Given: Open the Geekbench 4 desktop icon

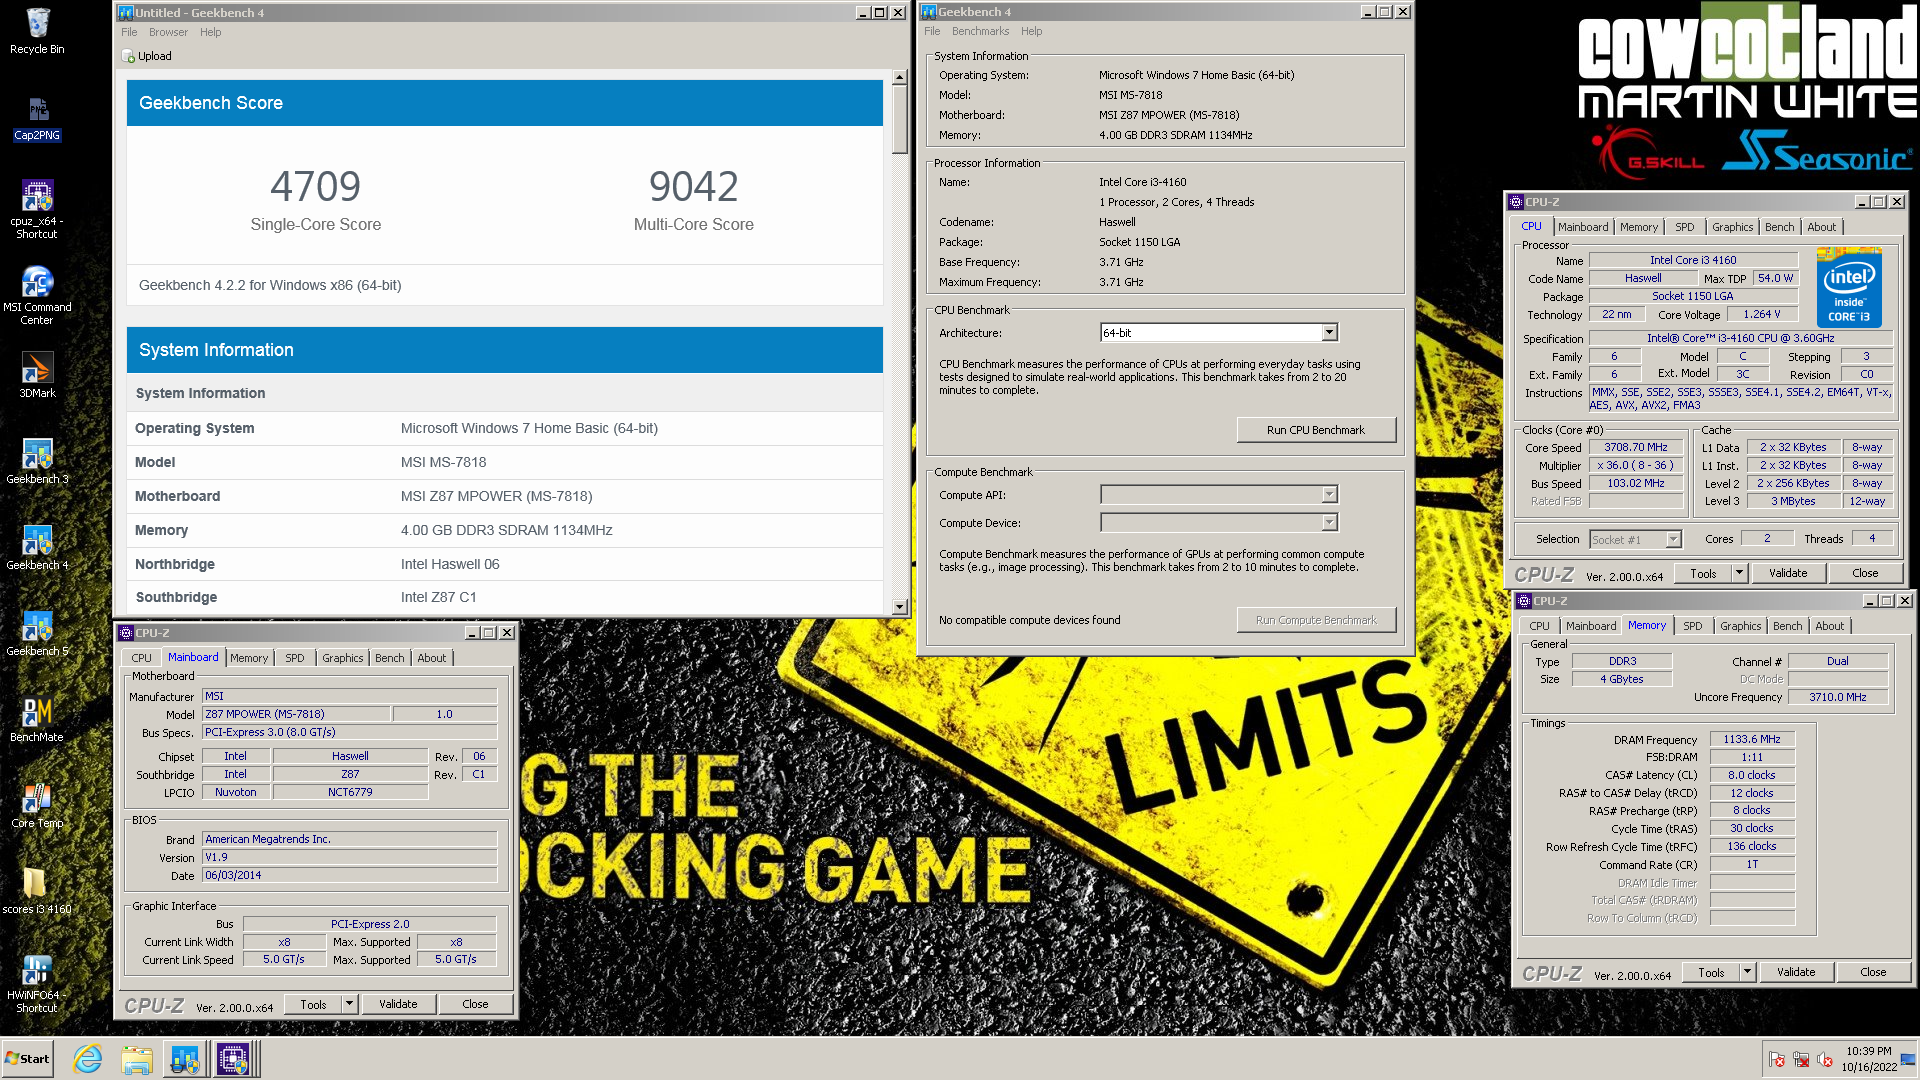Looking at the screenshot, I should pos(37,547).
